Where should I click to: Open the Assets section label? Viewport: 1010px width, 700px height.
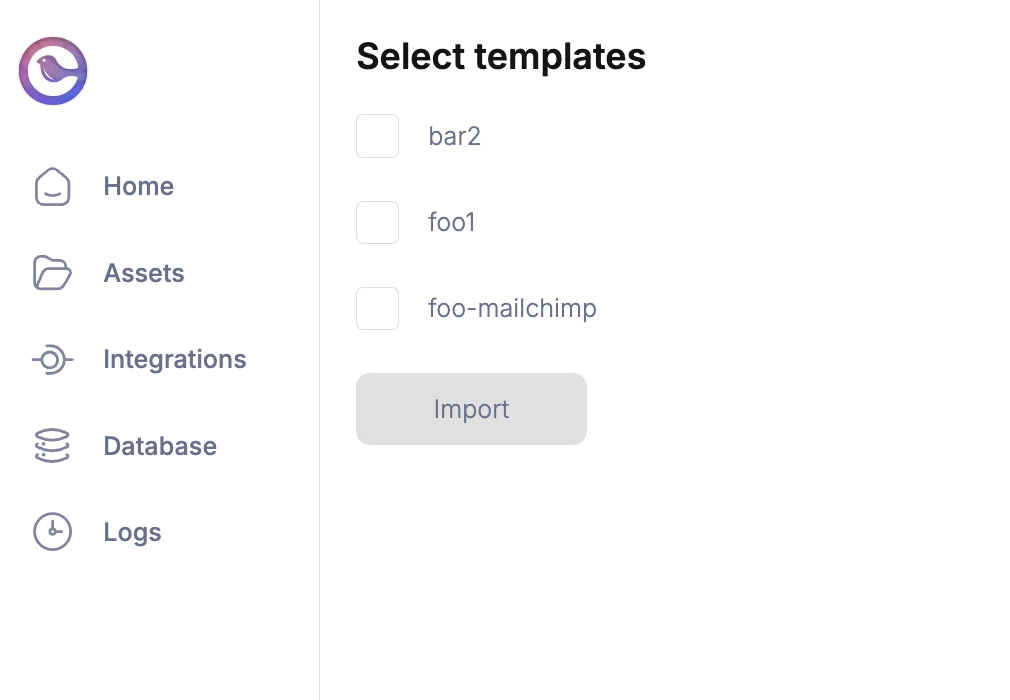click(x=144, y=273)
